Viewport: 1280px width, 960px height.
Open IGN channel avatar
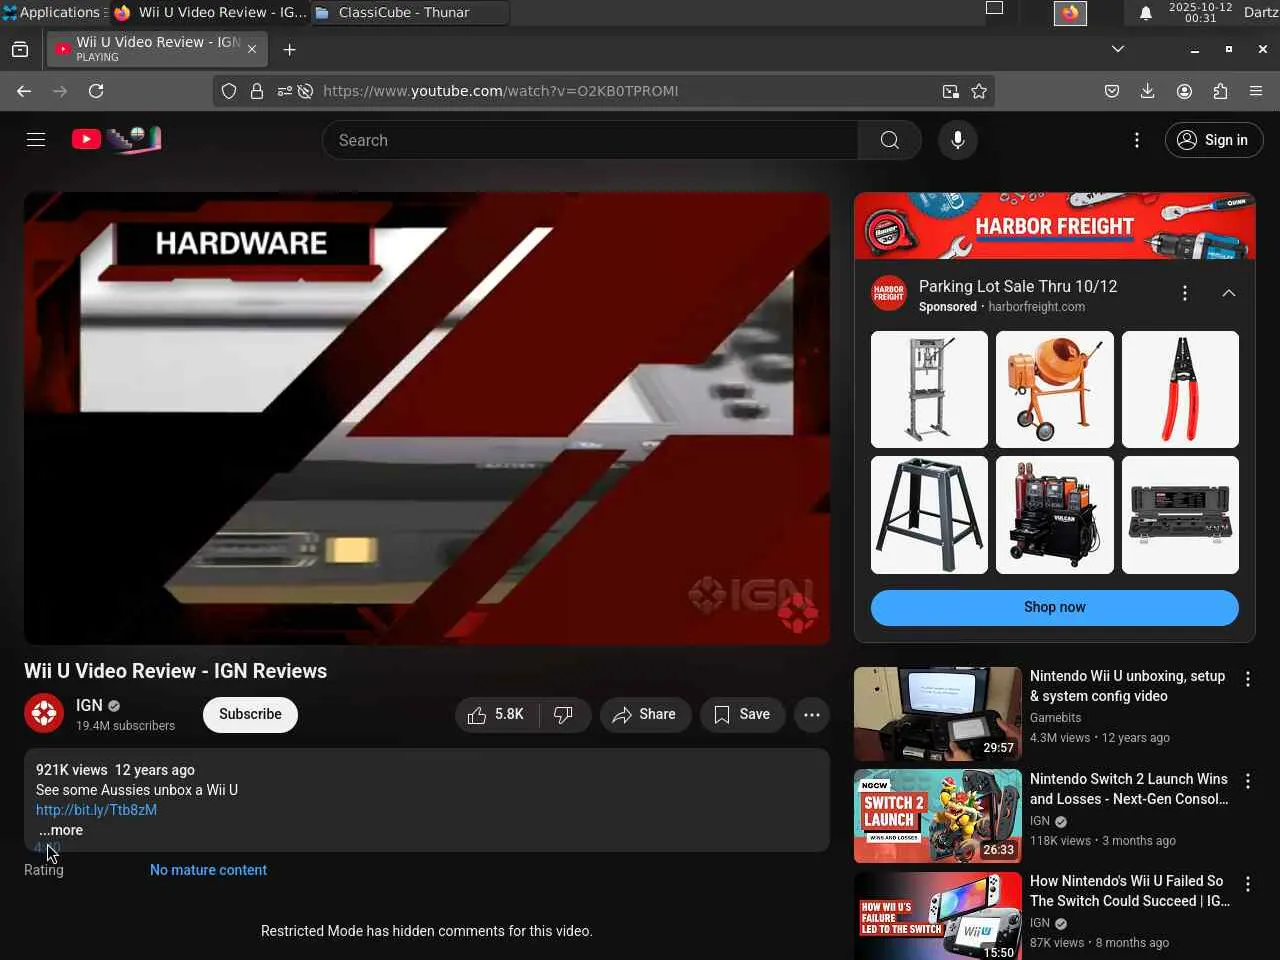pos(44,713)
